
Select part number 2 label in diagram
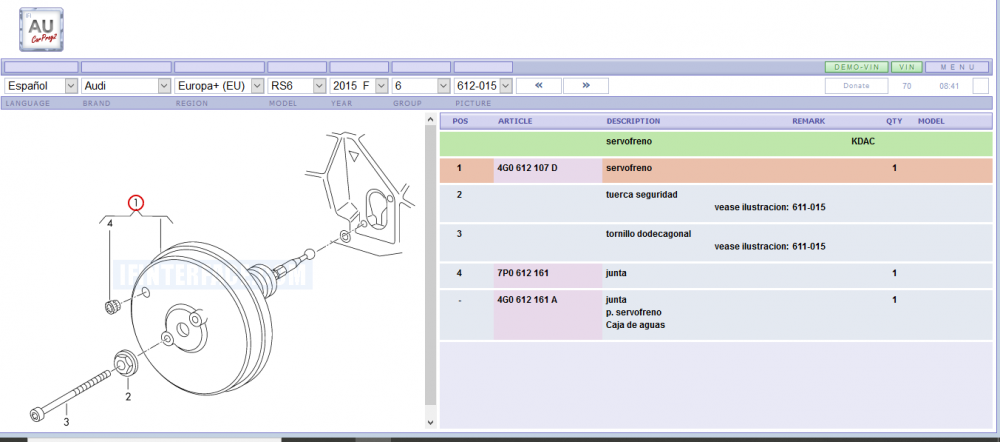(x=128, y=397)
